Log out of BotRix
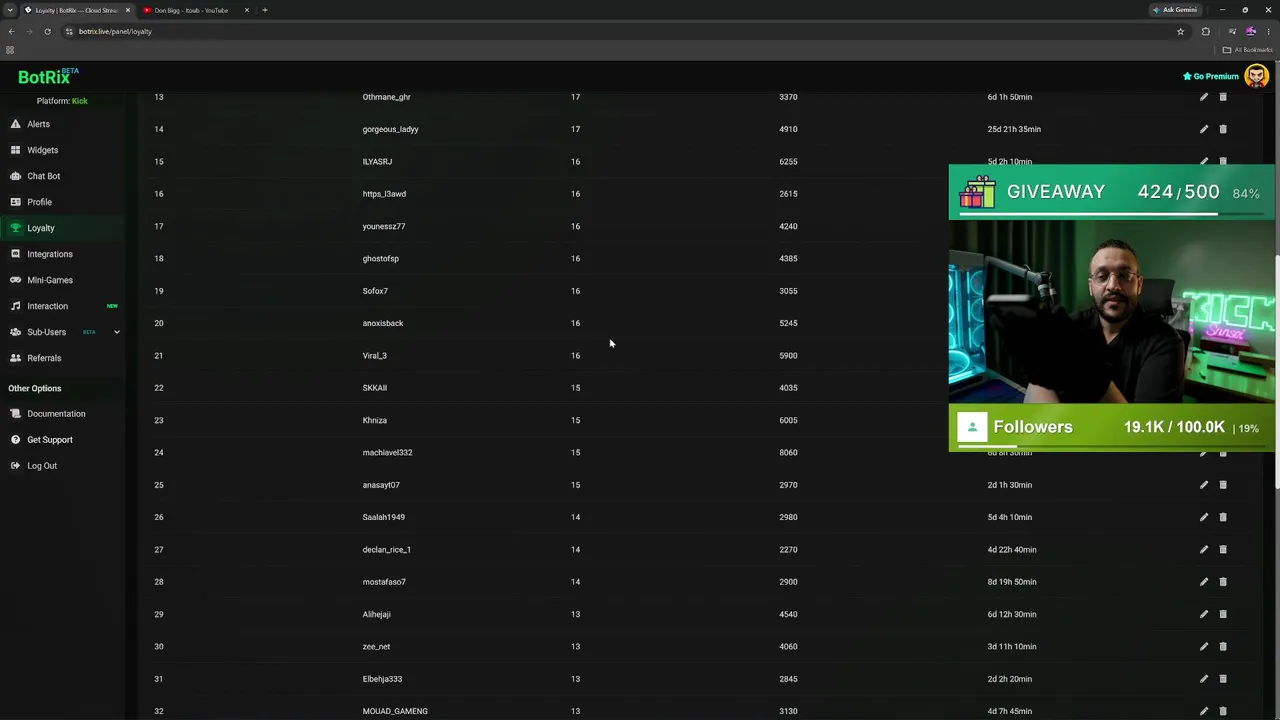This screenshot has height=720, width=1280. (x=42, y=466)
